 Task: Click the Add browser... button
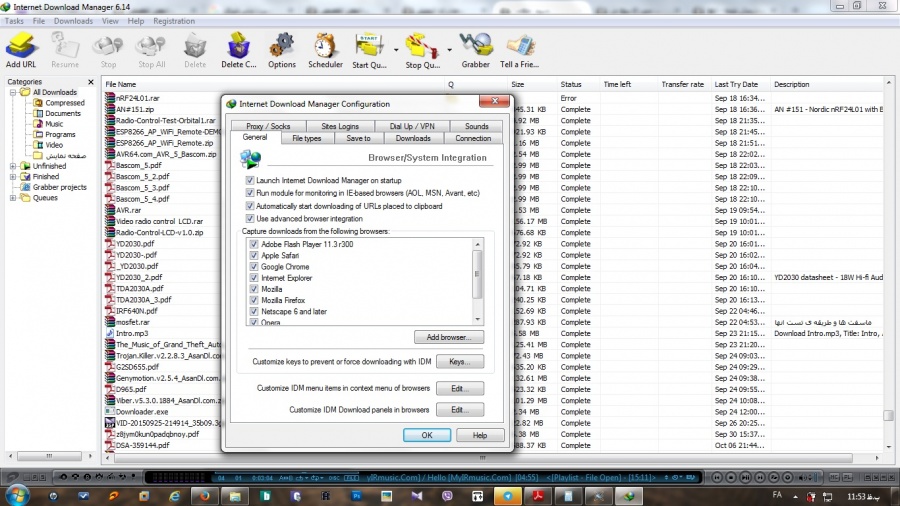pyautogui.click(x=449, y=337)
